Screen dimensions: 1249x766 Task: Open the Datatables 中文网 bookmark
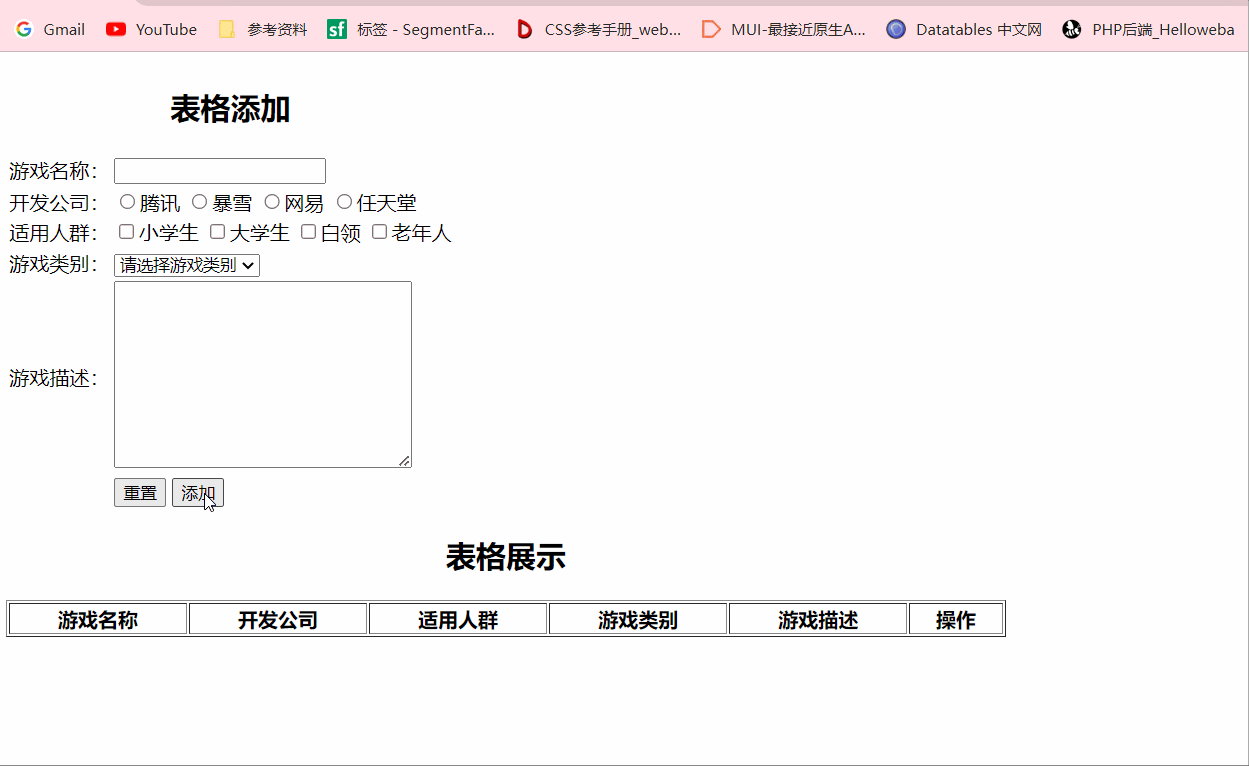click(x=964, y=30)
